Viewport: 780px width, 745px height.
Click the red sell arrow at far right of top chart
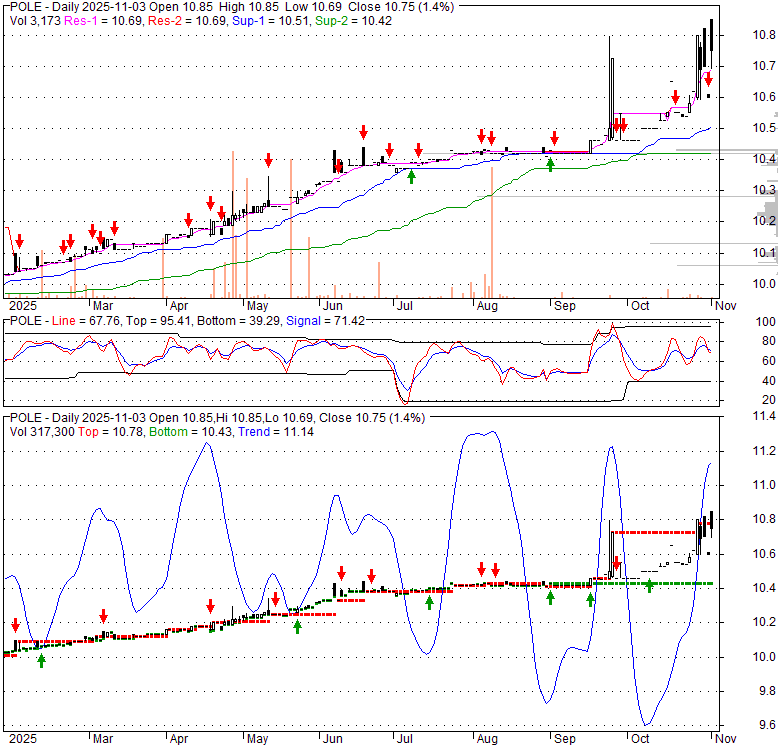pos(707,79)
